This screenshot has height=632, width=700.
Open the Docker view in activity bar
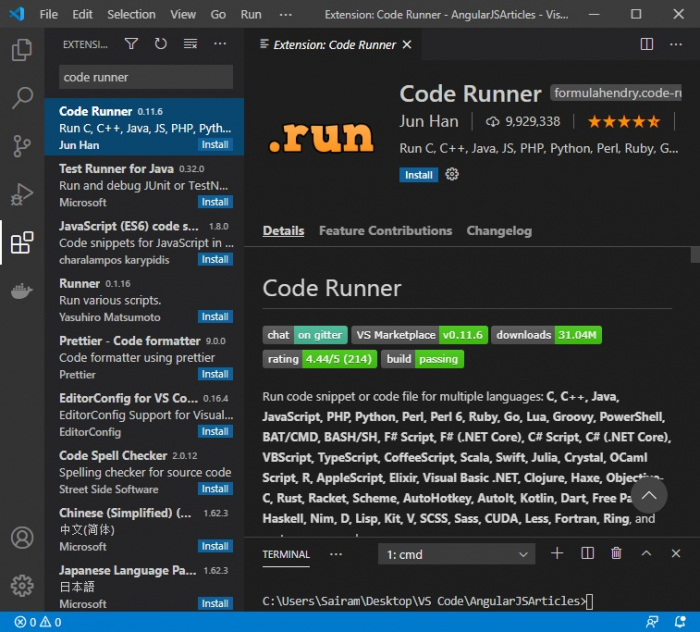(x=22, y=291)
